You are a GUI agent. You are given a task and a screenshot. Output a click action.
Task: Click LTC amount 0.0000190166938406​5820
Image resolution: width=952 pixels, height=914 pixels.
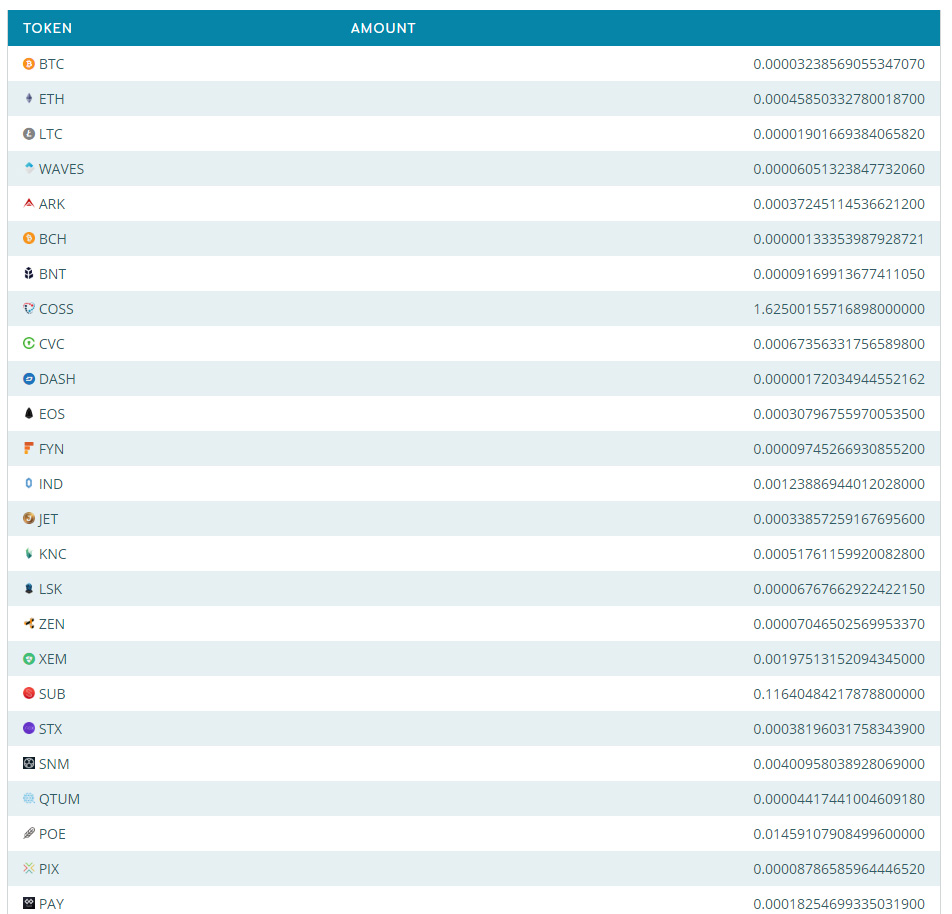click(x=839, y=134)
